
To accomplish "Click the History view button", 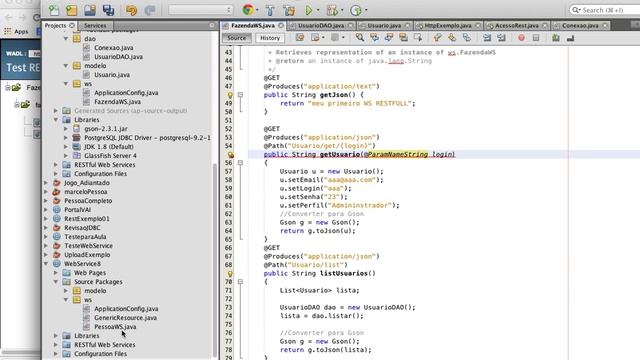I will 270,38.
